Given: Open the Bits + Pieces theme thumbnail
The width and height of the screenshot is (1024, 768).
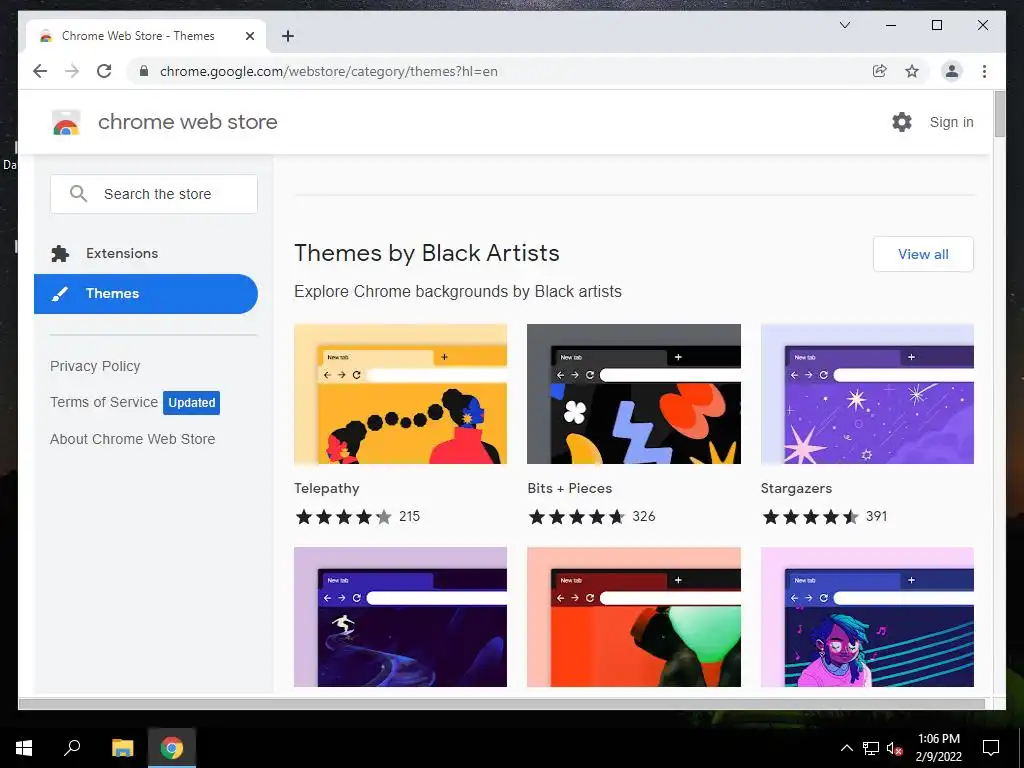Looking at the screenshot, I should click(634, 394).
